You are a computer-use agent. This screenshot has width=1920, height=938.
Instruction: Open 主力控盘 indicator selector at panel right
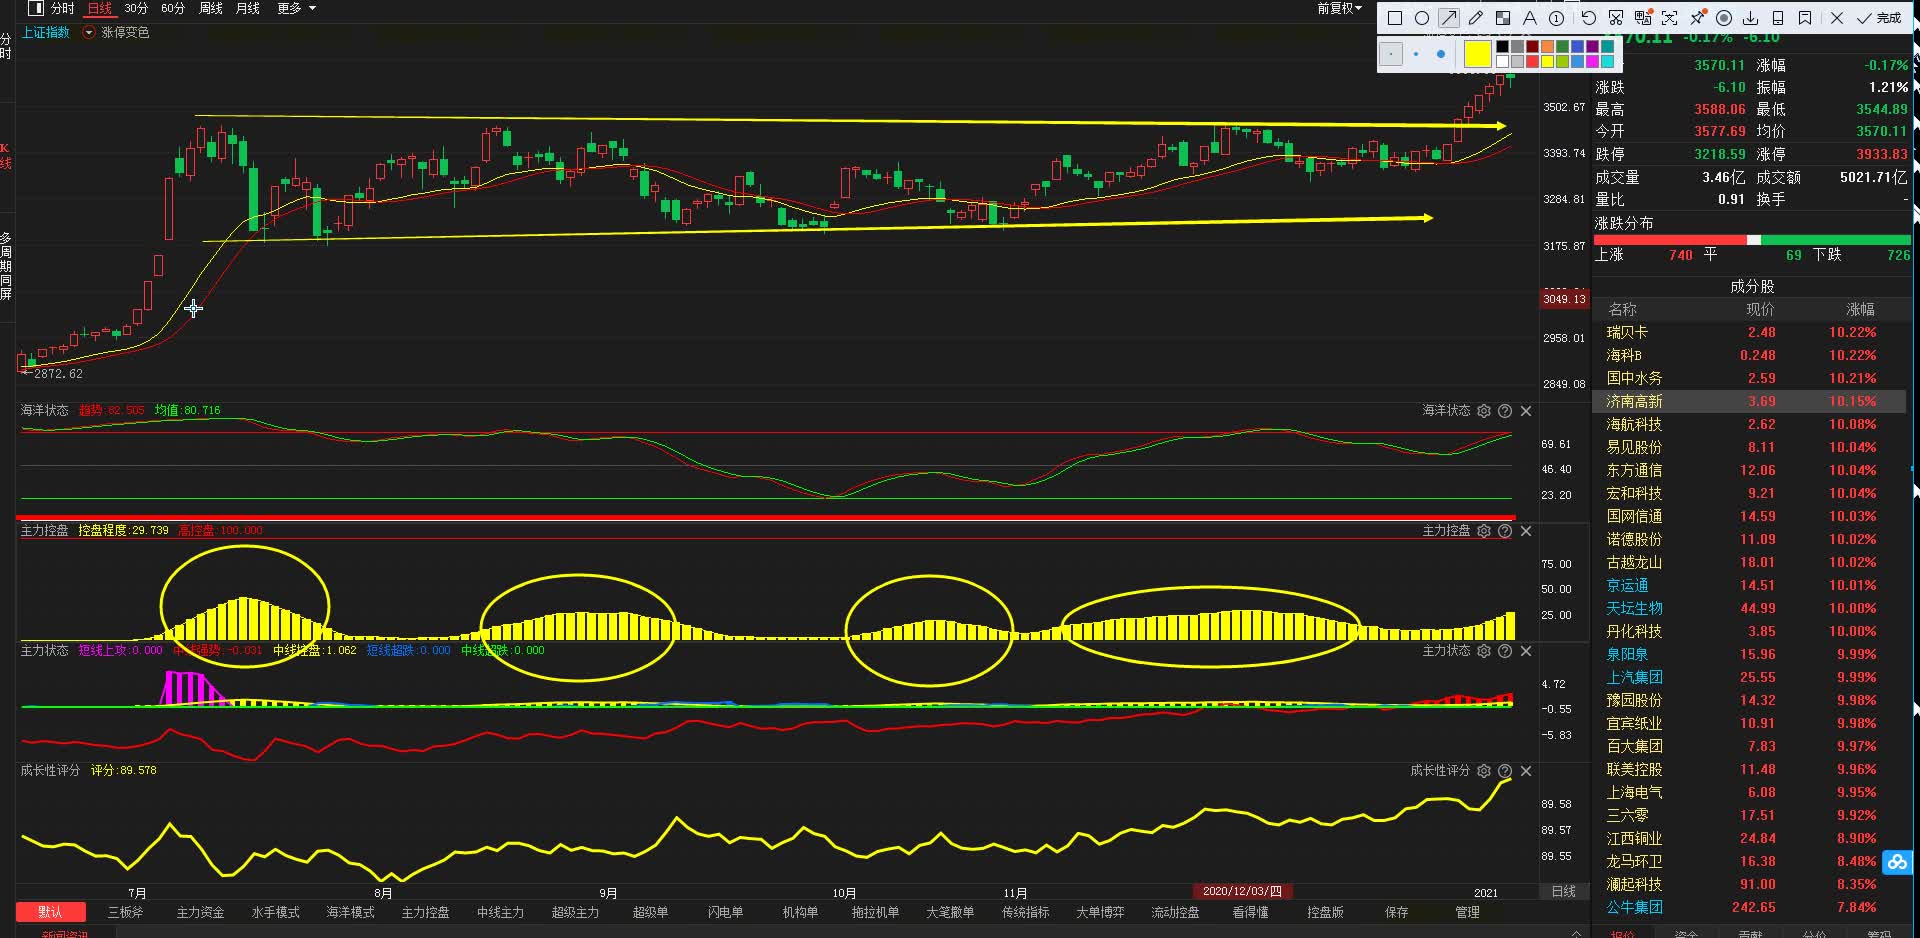(x=1446, y=531)
